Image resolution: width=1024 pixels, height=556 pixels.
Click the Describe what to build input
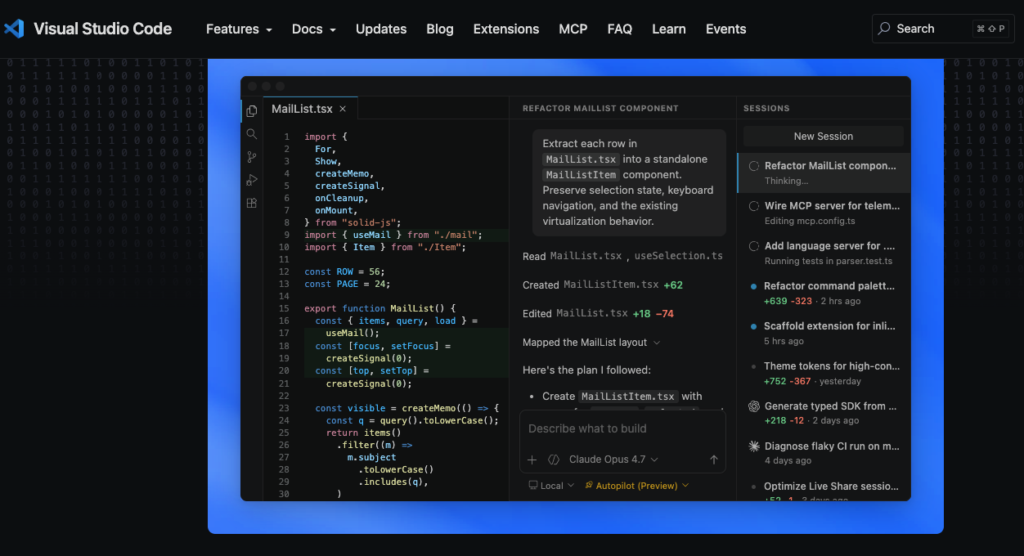622,429
